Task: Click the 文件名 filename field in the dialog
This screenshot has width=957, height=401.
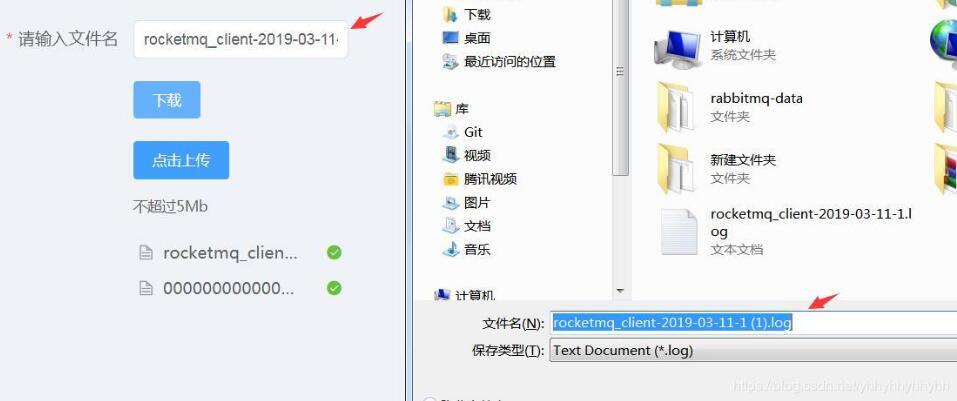Action: [753, 323]
